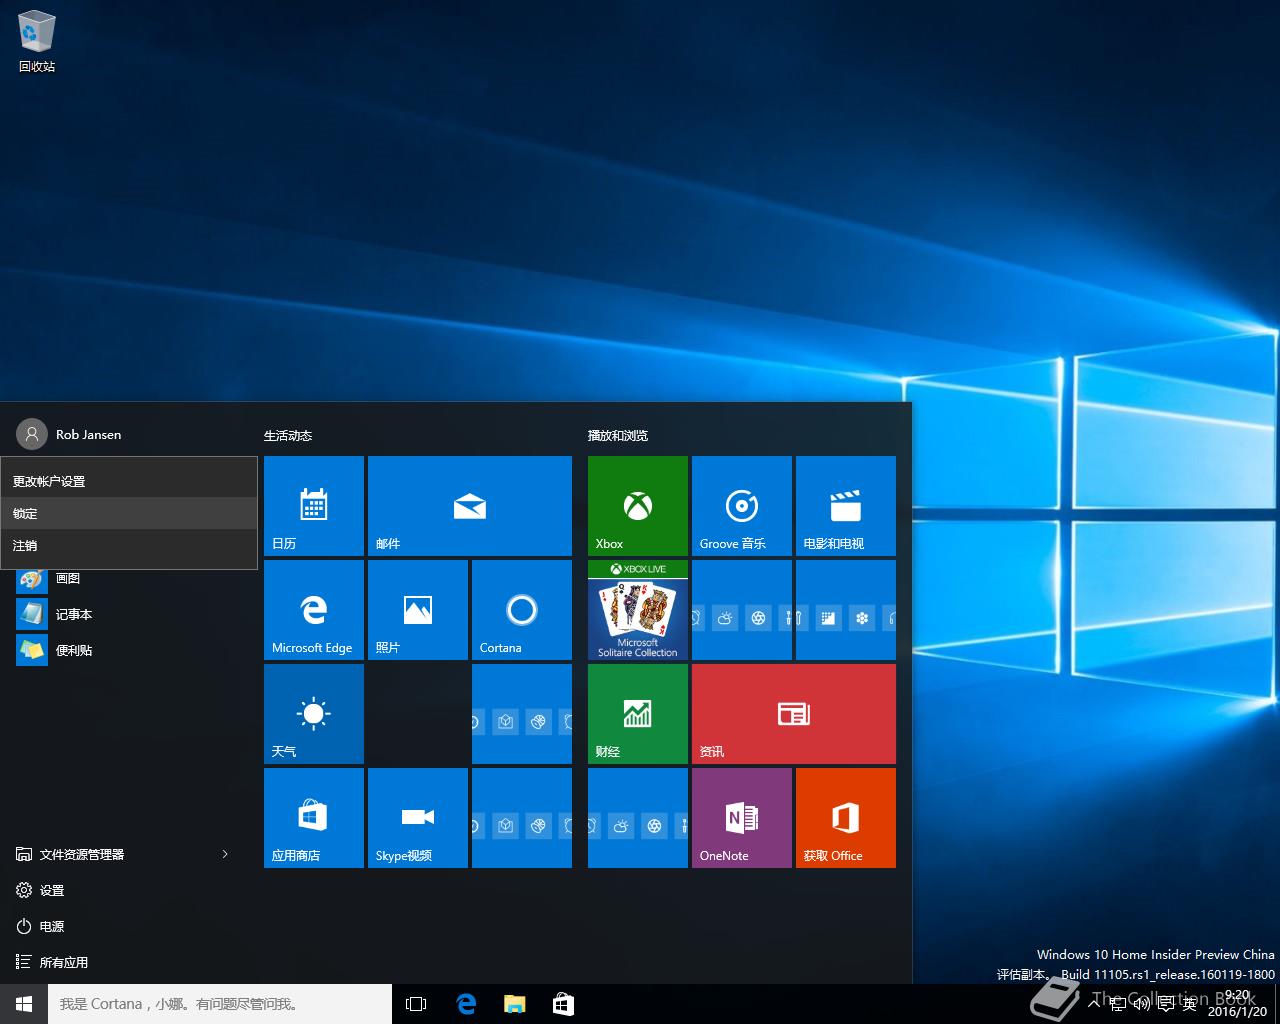Open the 电影和电视 tile
Image resolution: width=1280 pixels, height=1024 pixels.
coord(846,506)
